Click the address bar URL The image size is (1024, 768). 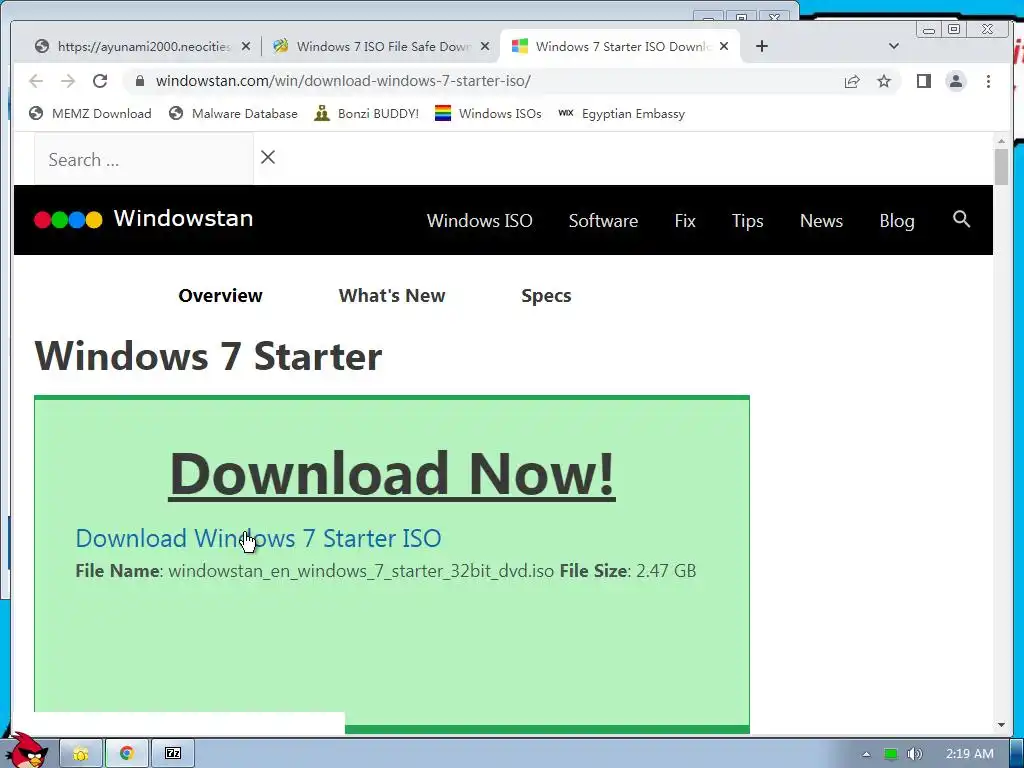click(x=343, y=81)
